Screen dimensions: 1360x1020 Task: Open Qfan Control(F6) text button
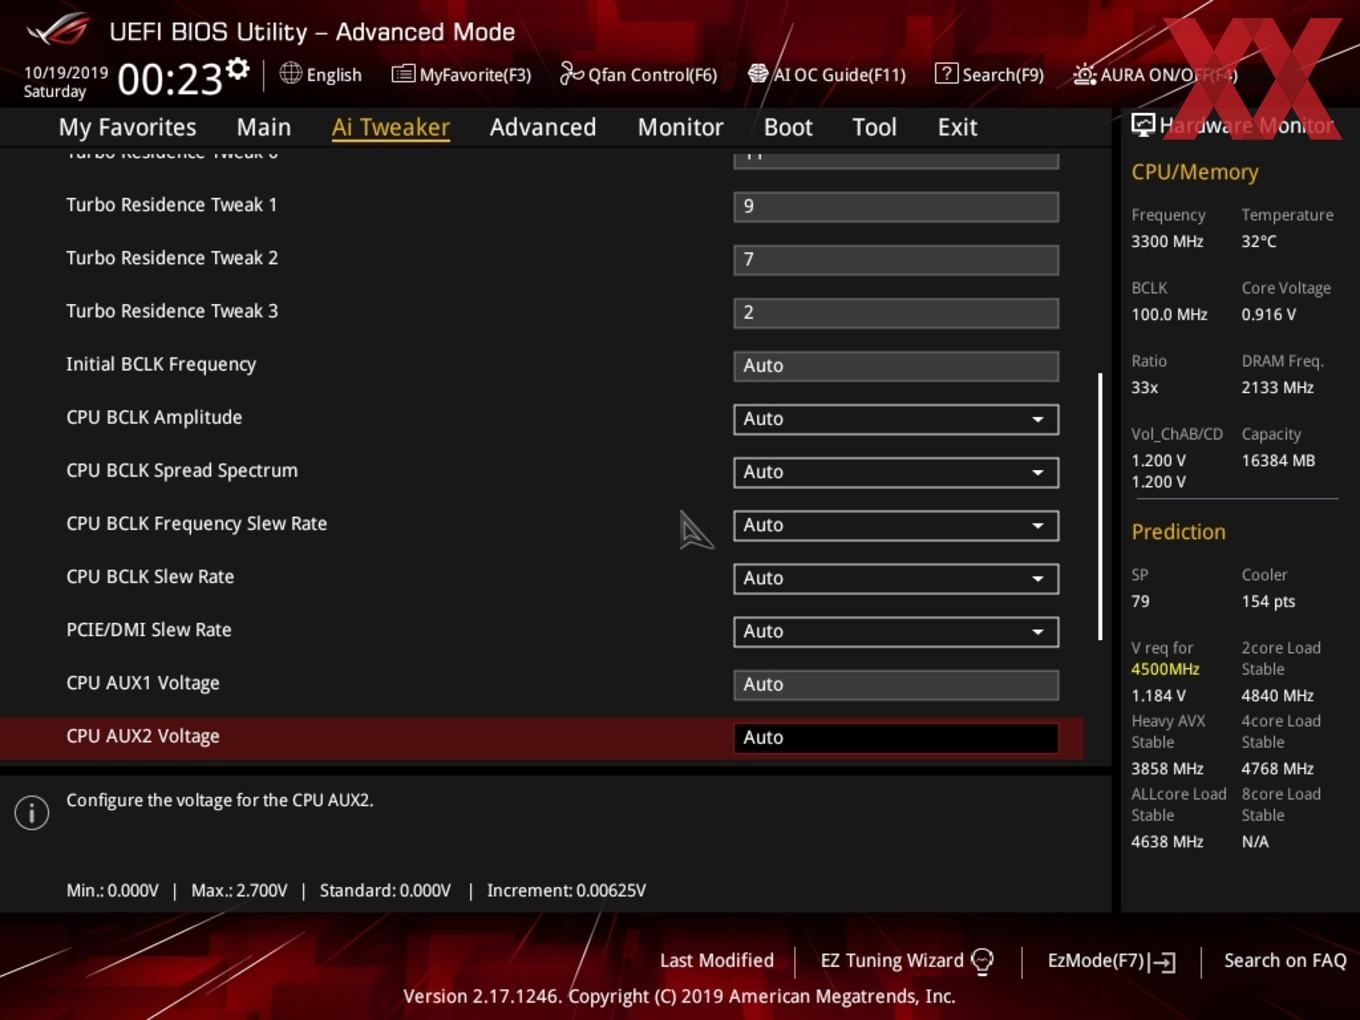point(652,75)
